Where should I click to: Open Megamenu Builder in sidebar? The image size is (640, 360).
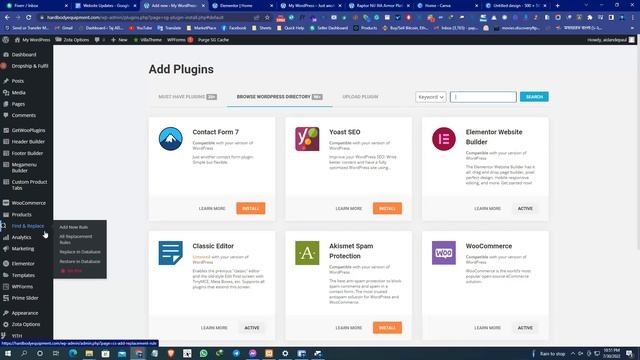pos(24,167)
